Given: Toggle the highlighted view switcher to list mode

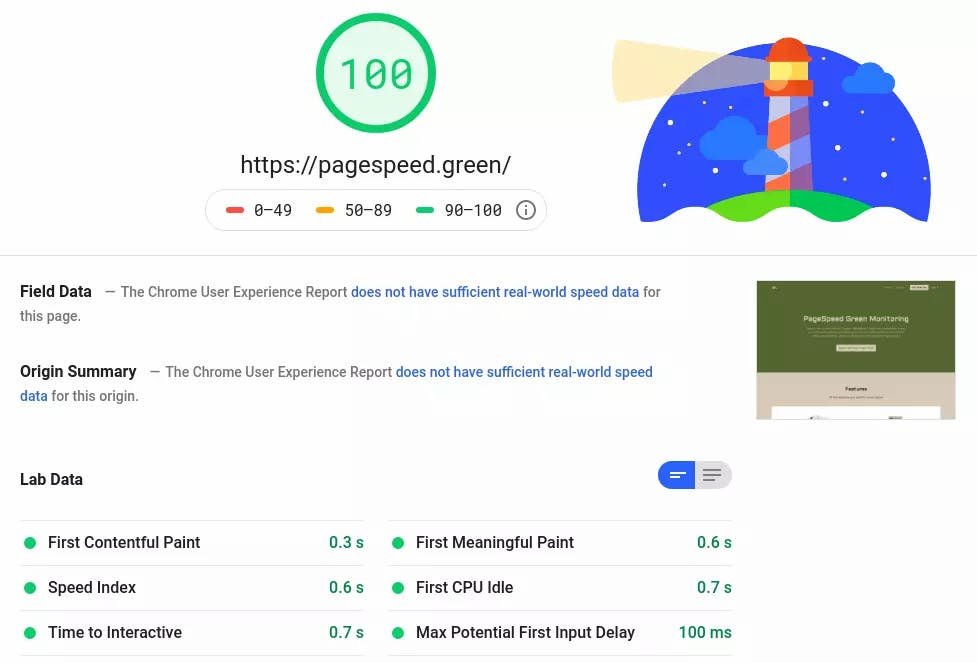Looking at the screenshot, I should 712,475.
